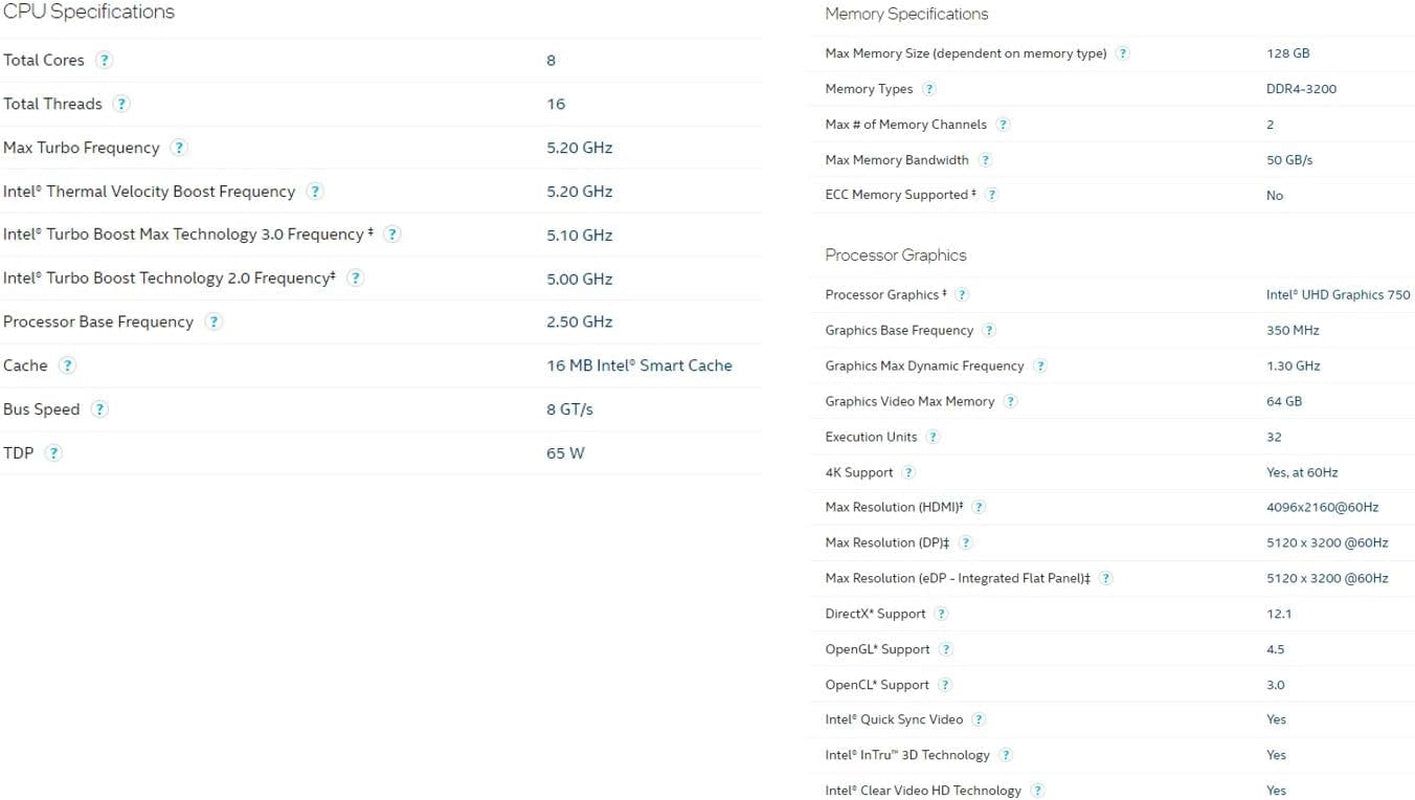This screenshot has height=800, width=1415.
Task: Click the DirectX Support help icon
Action: pyautogui.click(x=941, y=614)
